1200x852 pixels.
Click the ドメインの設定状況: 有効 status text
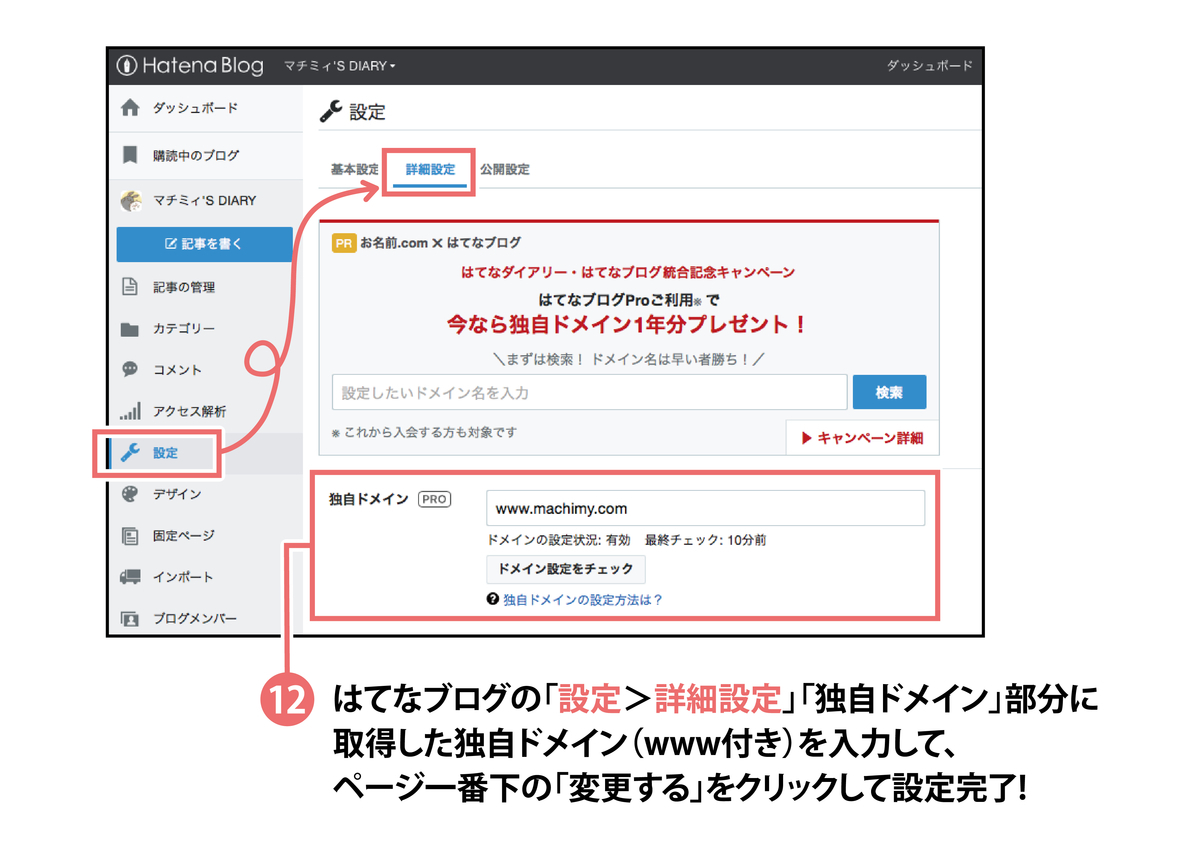[x=558, y=540]
